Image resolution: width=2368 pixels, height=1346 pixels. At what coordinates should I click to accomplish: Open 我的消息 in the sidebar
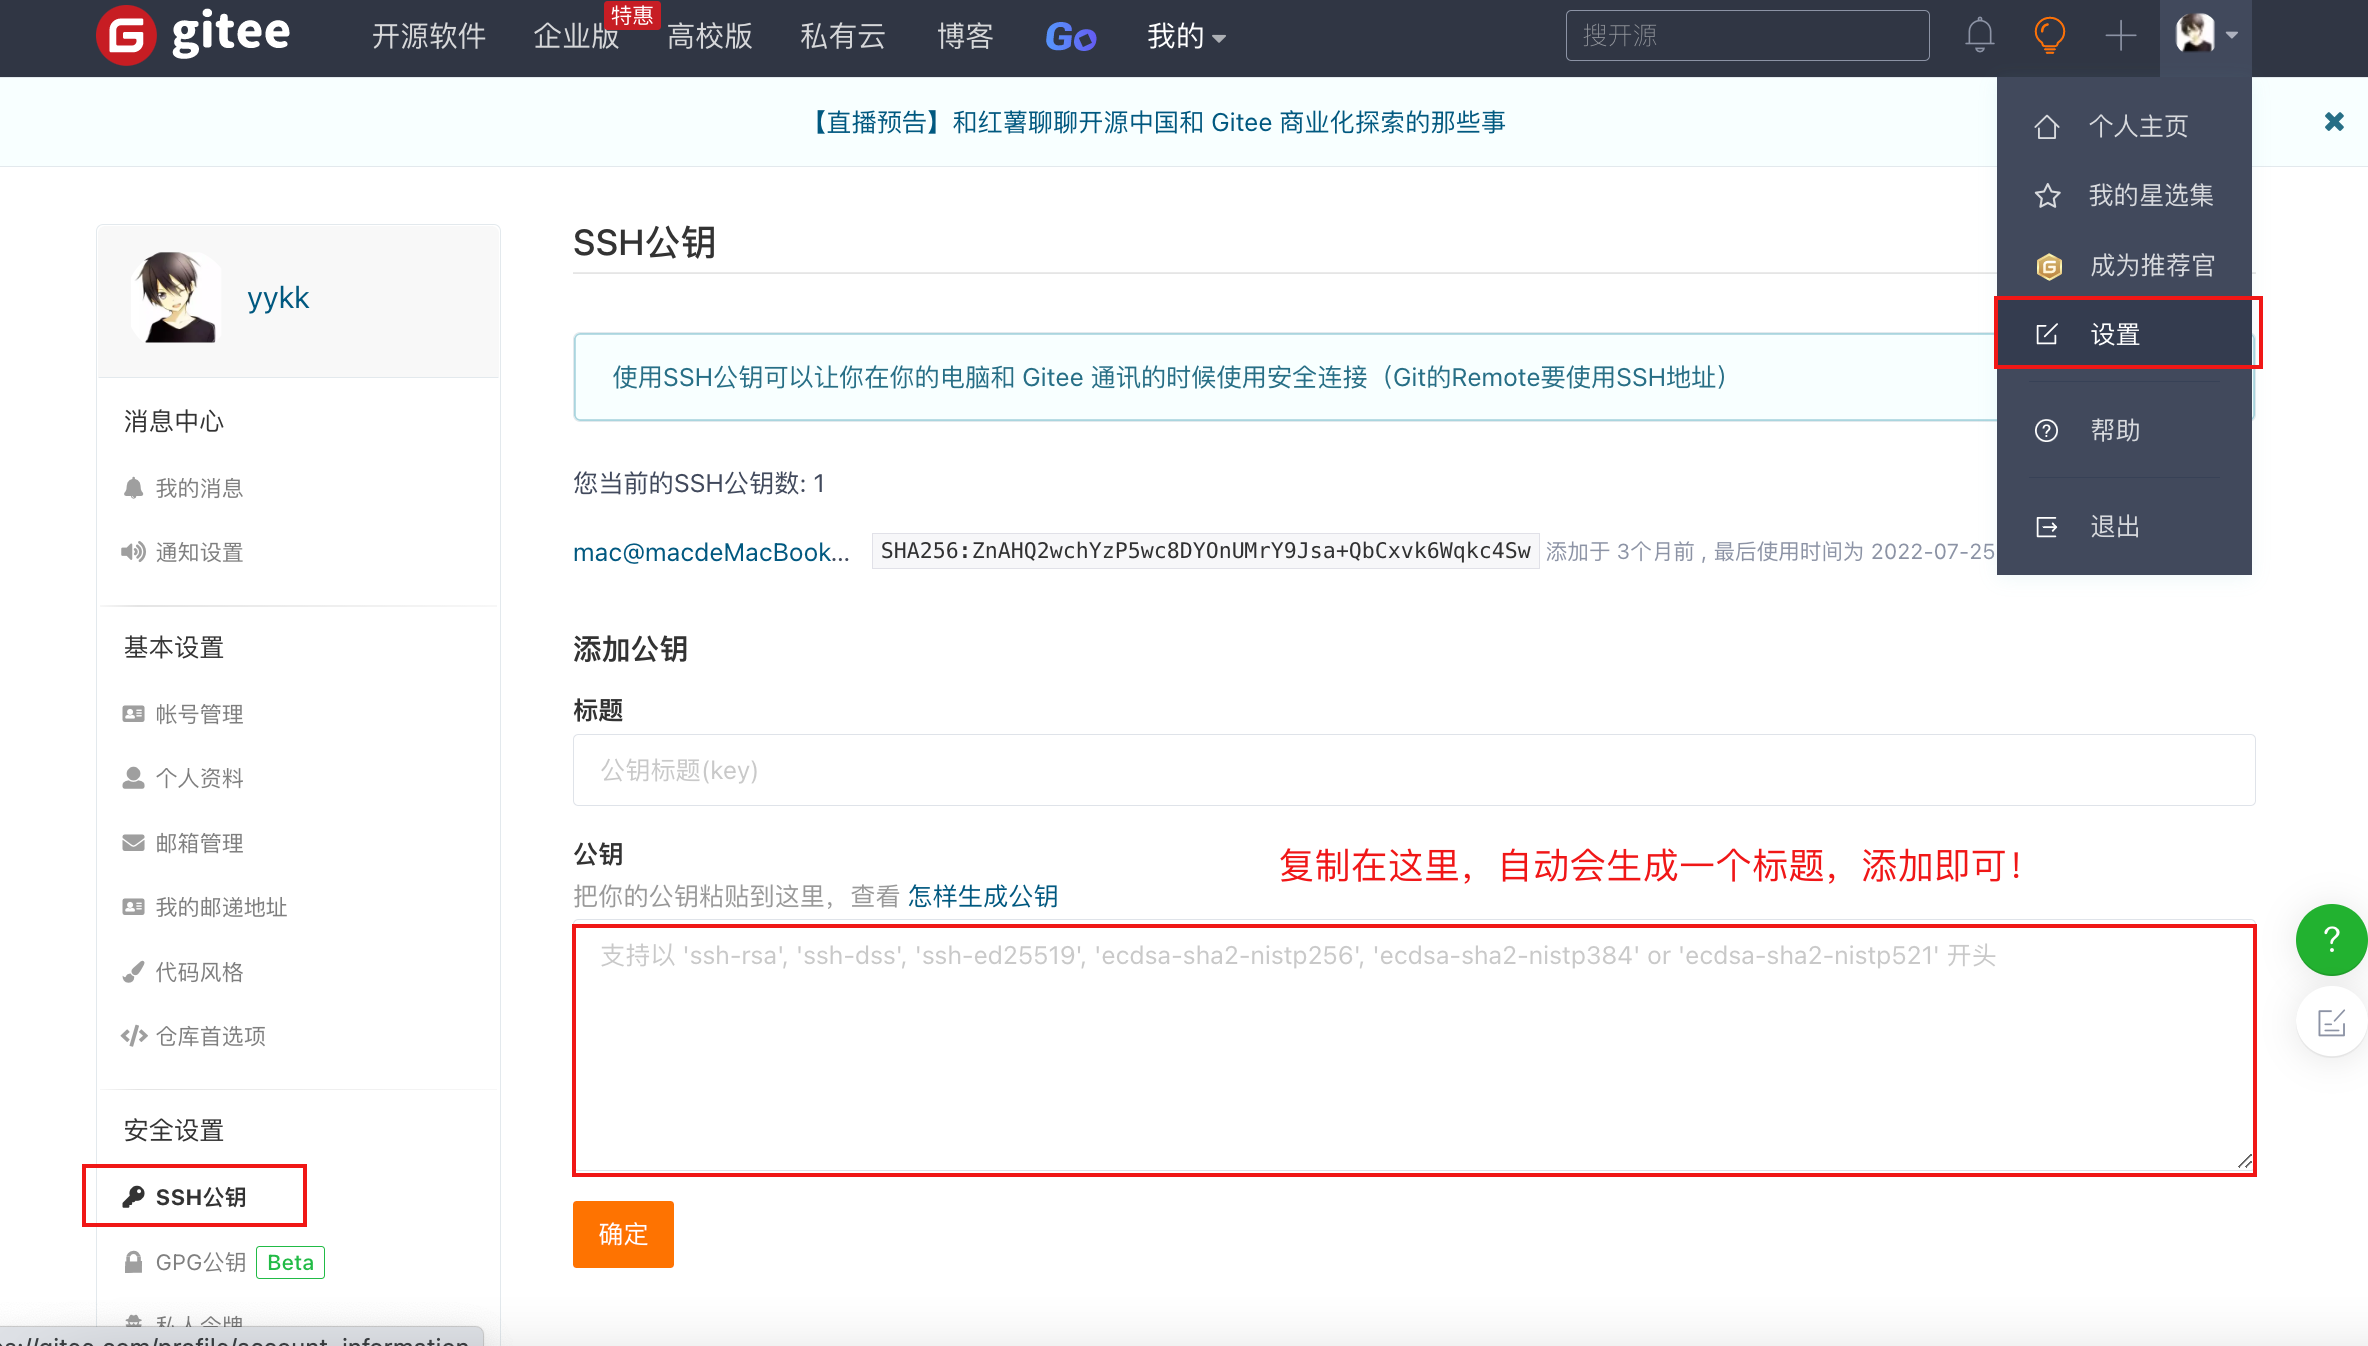tap(199, 488)
